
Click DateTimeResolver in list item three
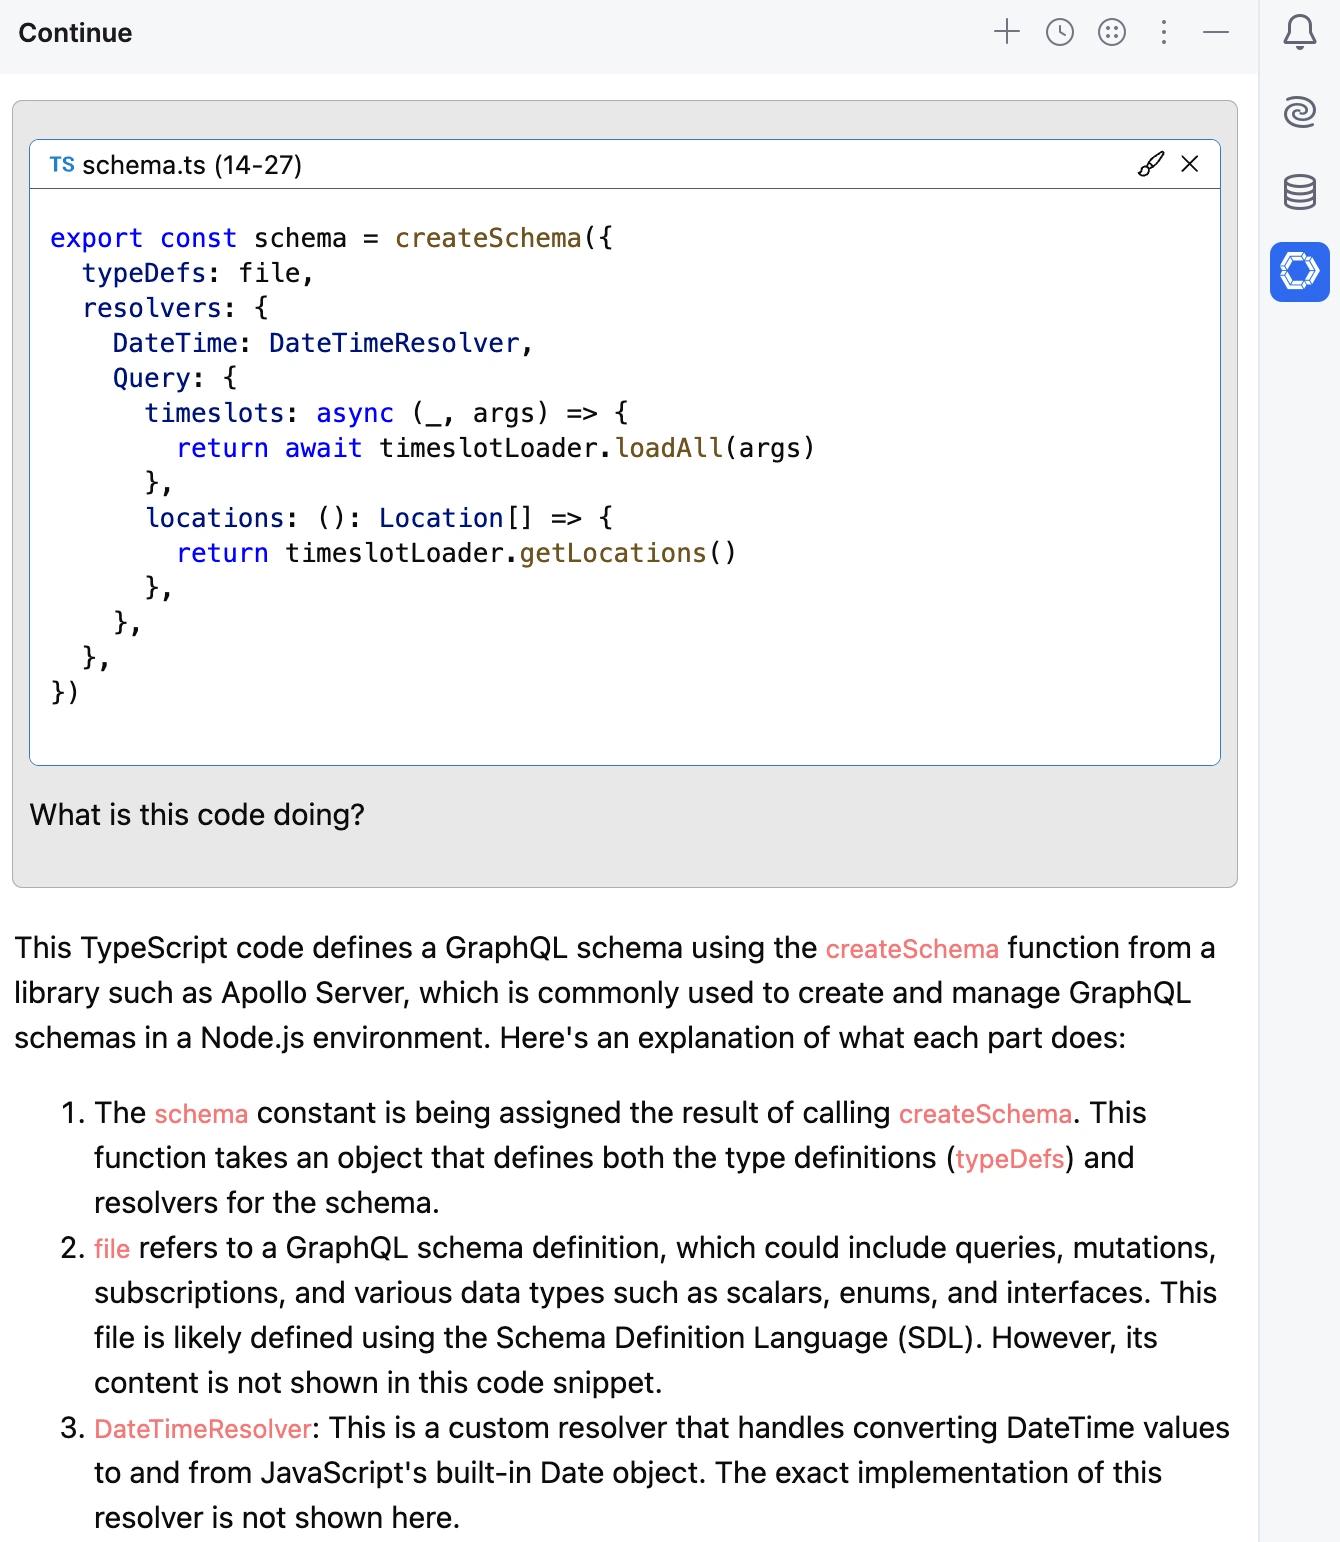pyautogui.click(x=203, y=1429)
